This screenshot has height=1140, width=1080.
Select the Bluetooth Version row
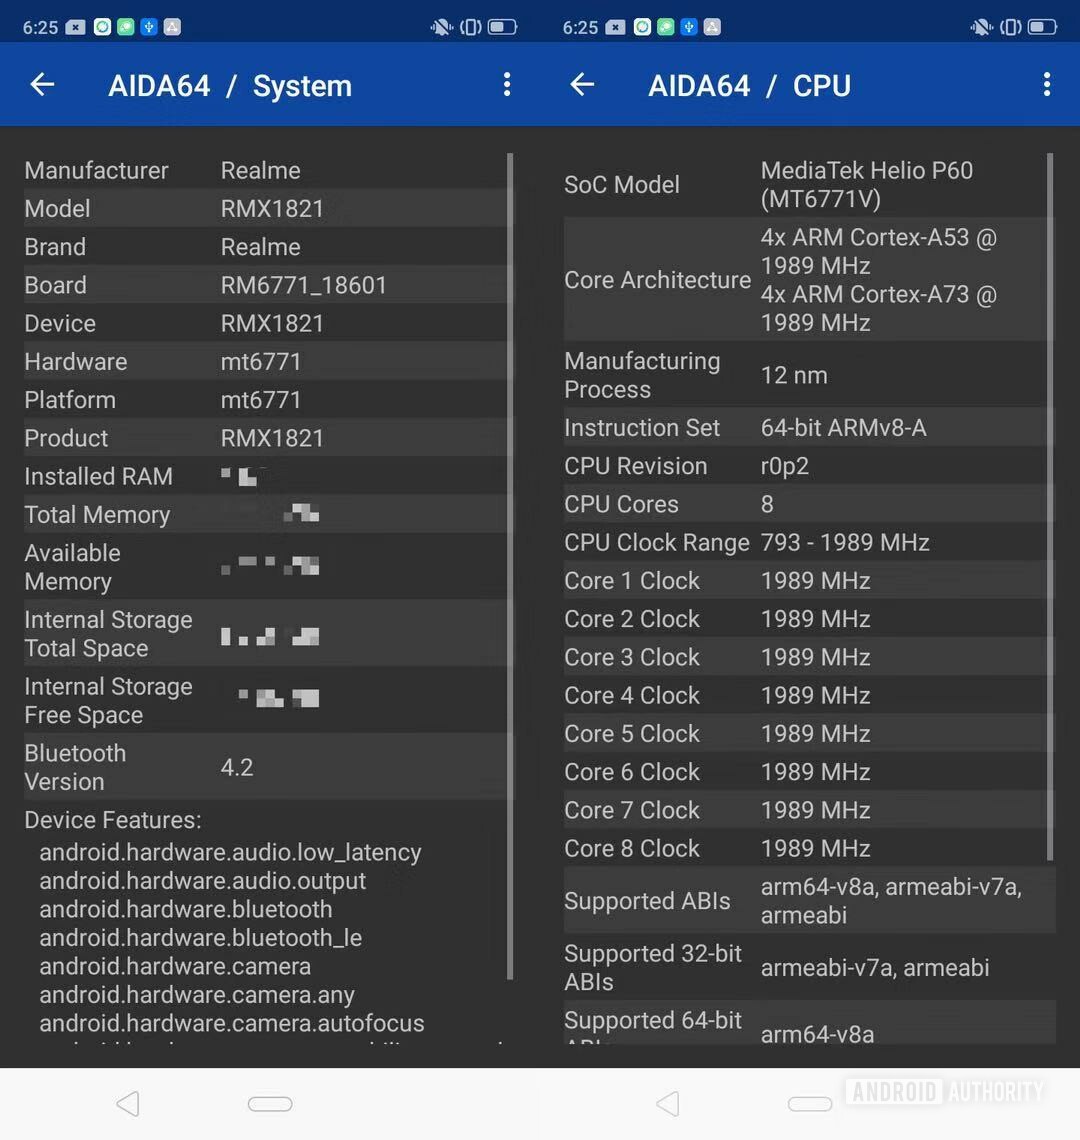[x=265, y=767]
